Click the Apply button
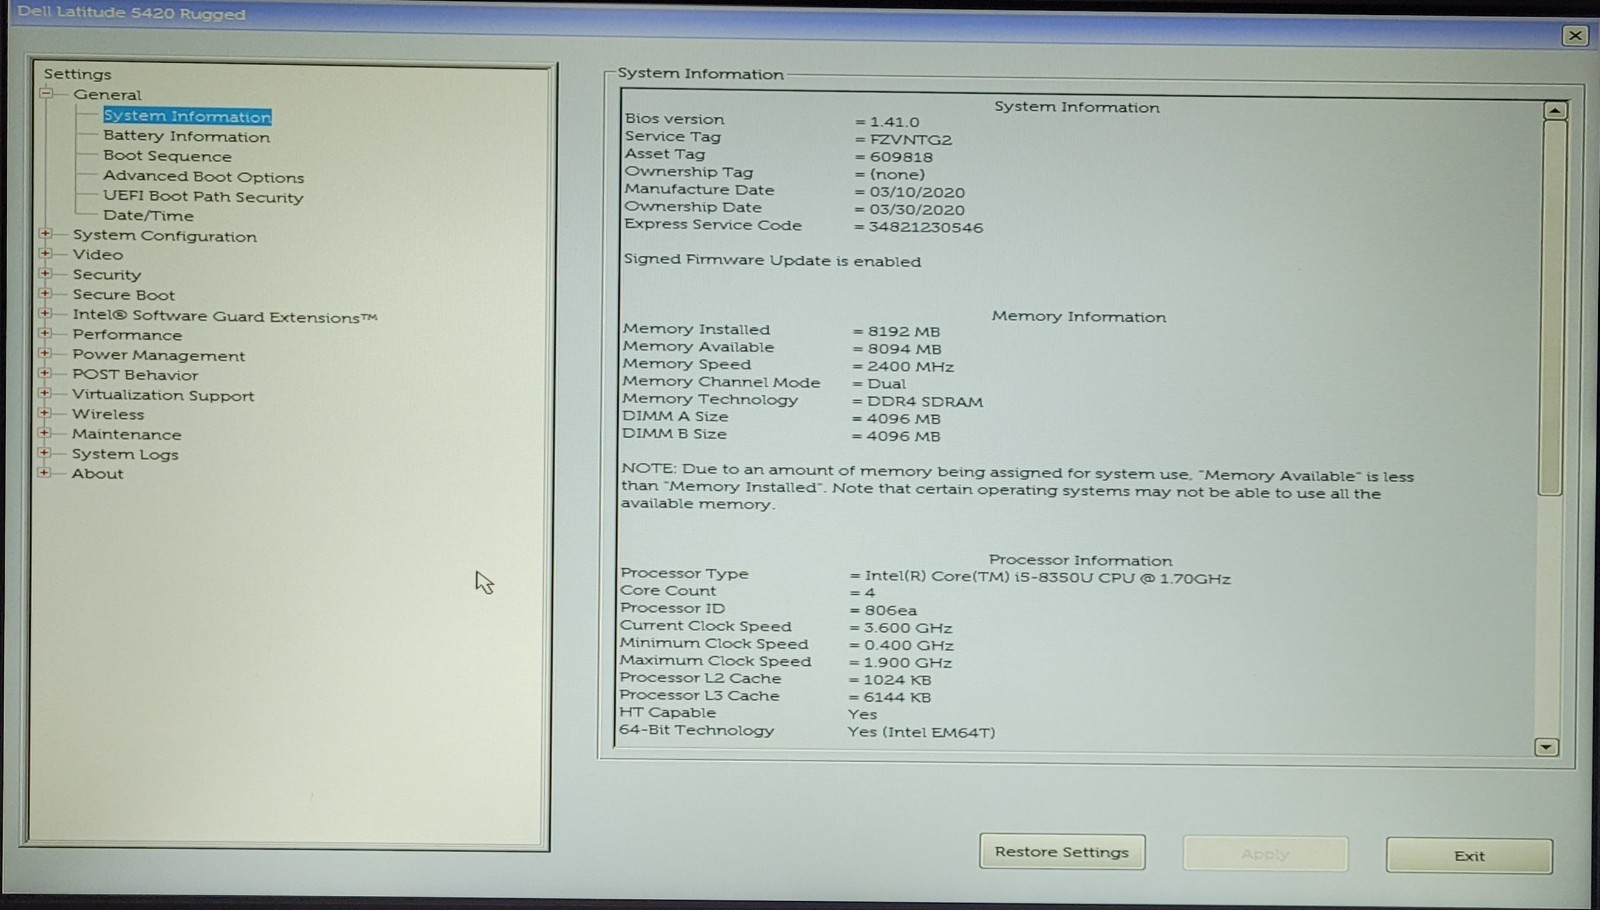Screen dimensions: 1600x910 click(x=1266, y=854)
